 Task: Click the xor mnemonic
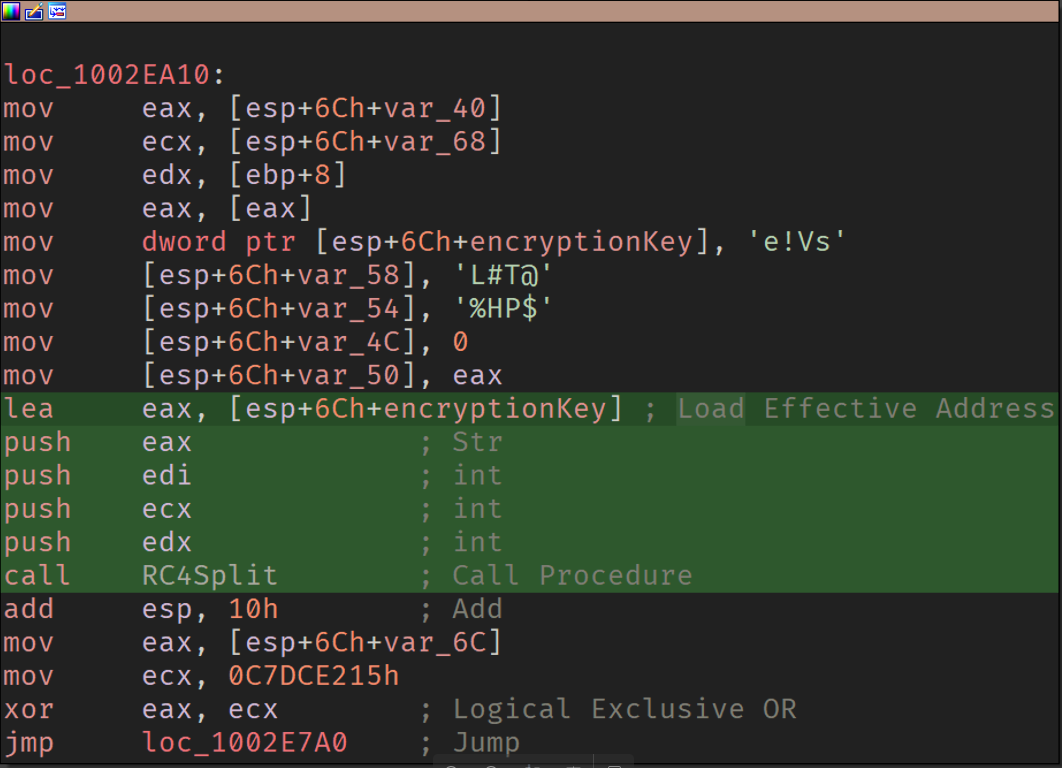click(28, 708)
